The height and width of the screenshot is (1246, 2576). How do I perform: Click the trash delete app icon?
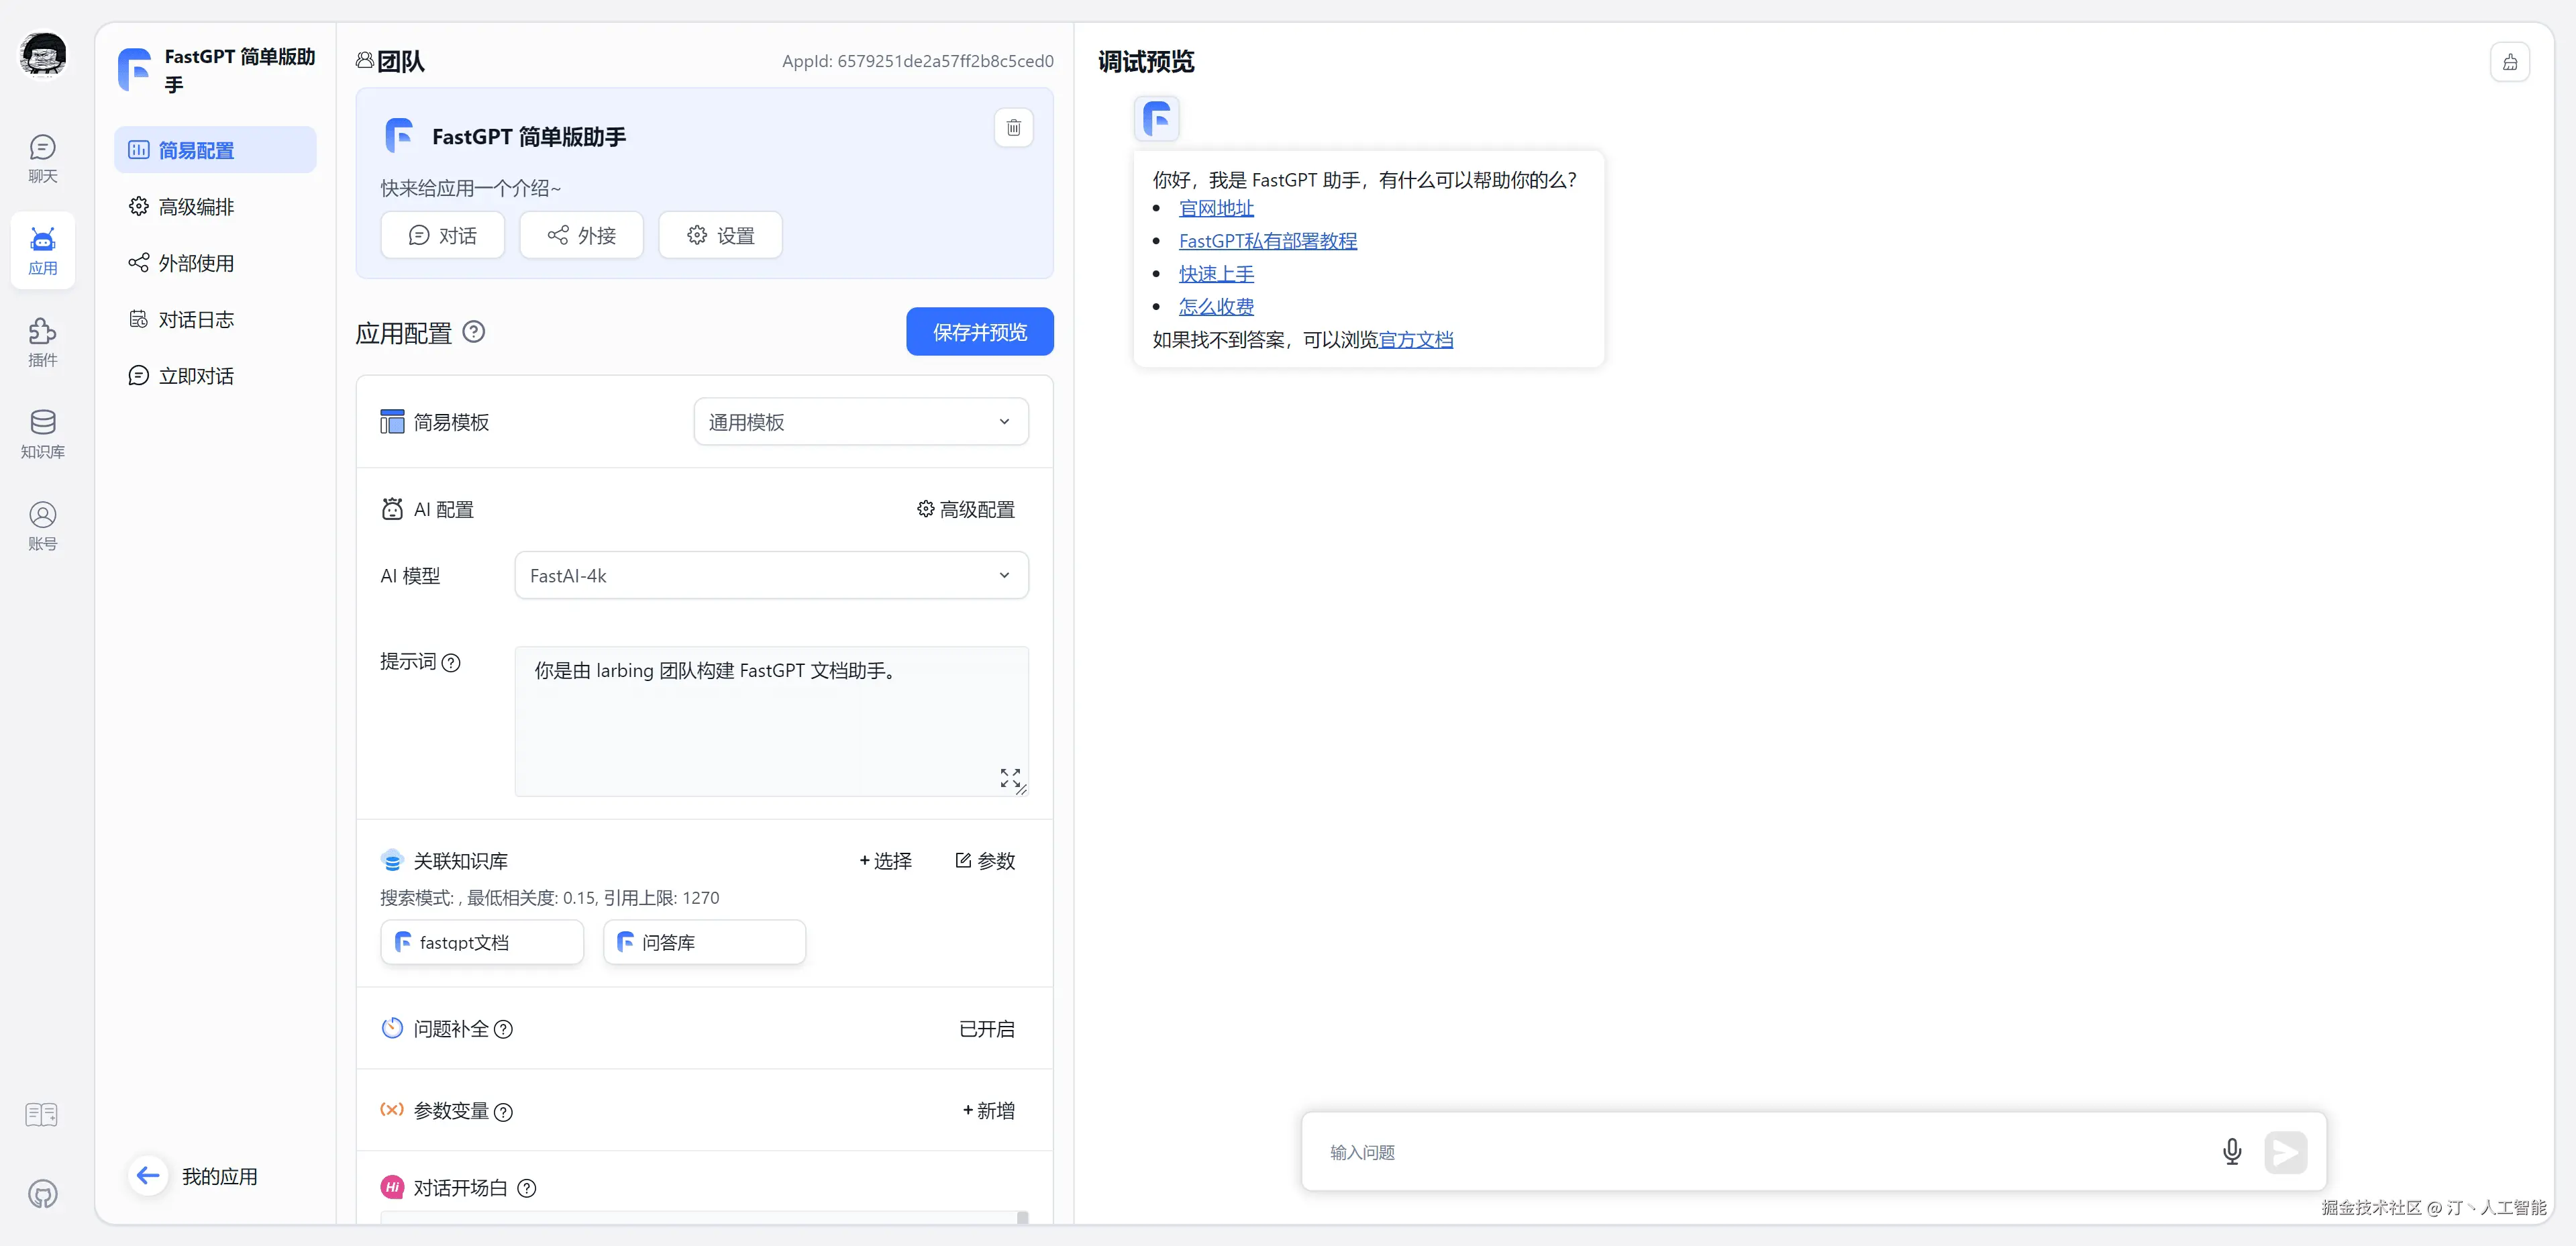[x=1013, y=127]
